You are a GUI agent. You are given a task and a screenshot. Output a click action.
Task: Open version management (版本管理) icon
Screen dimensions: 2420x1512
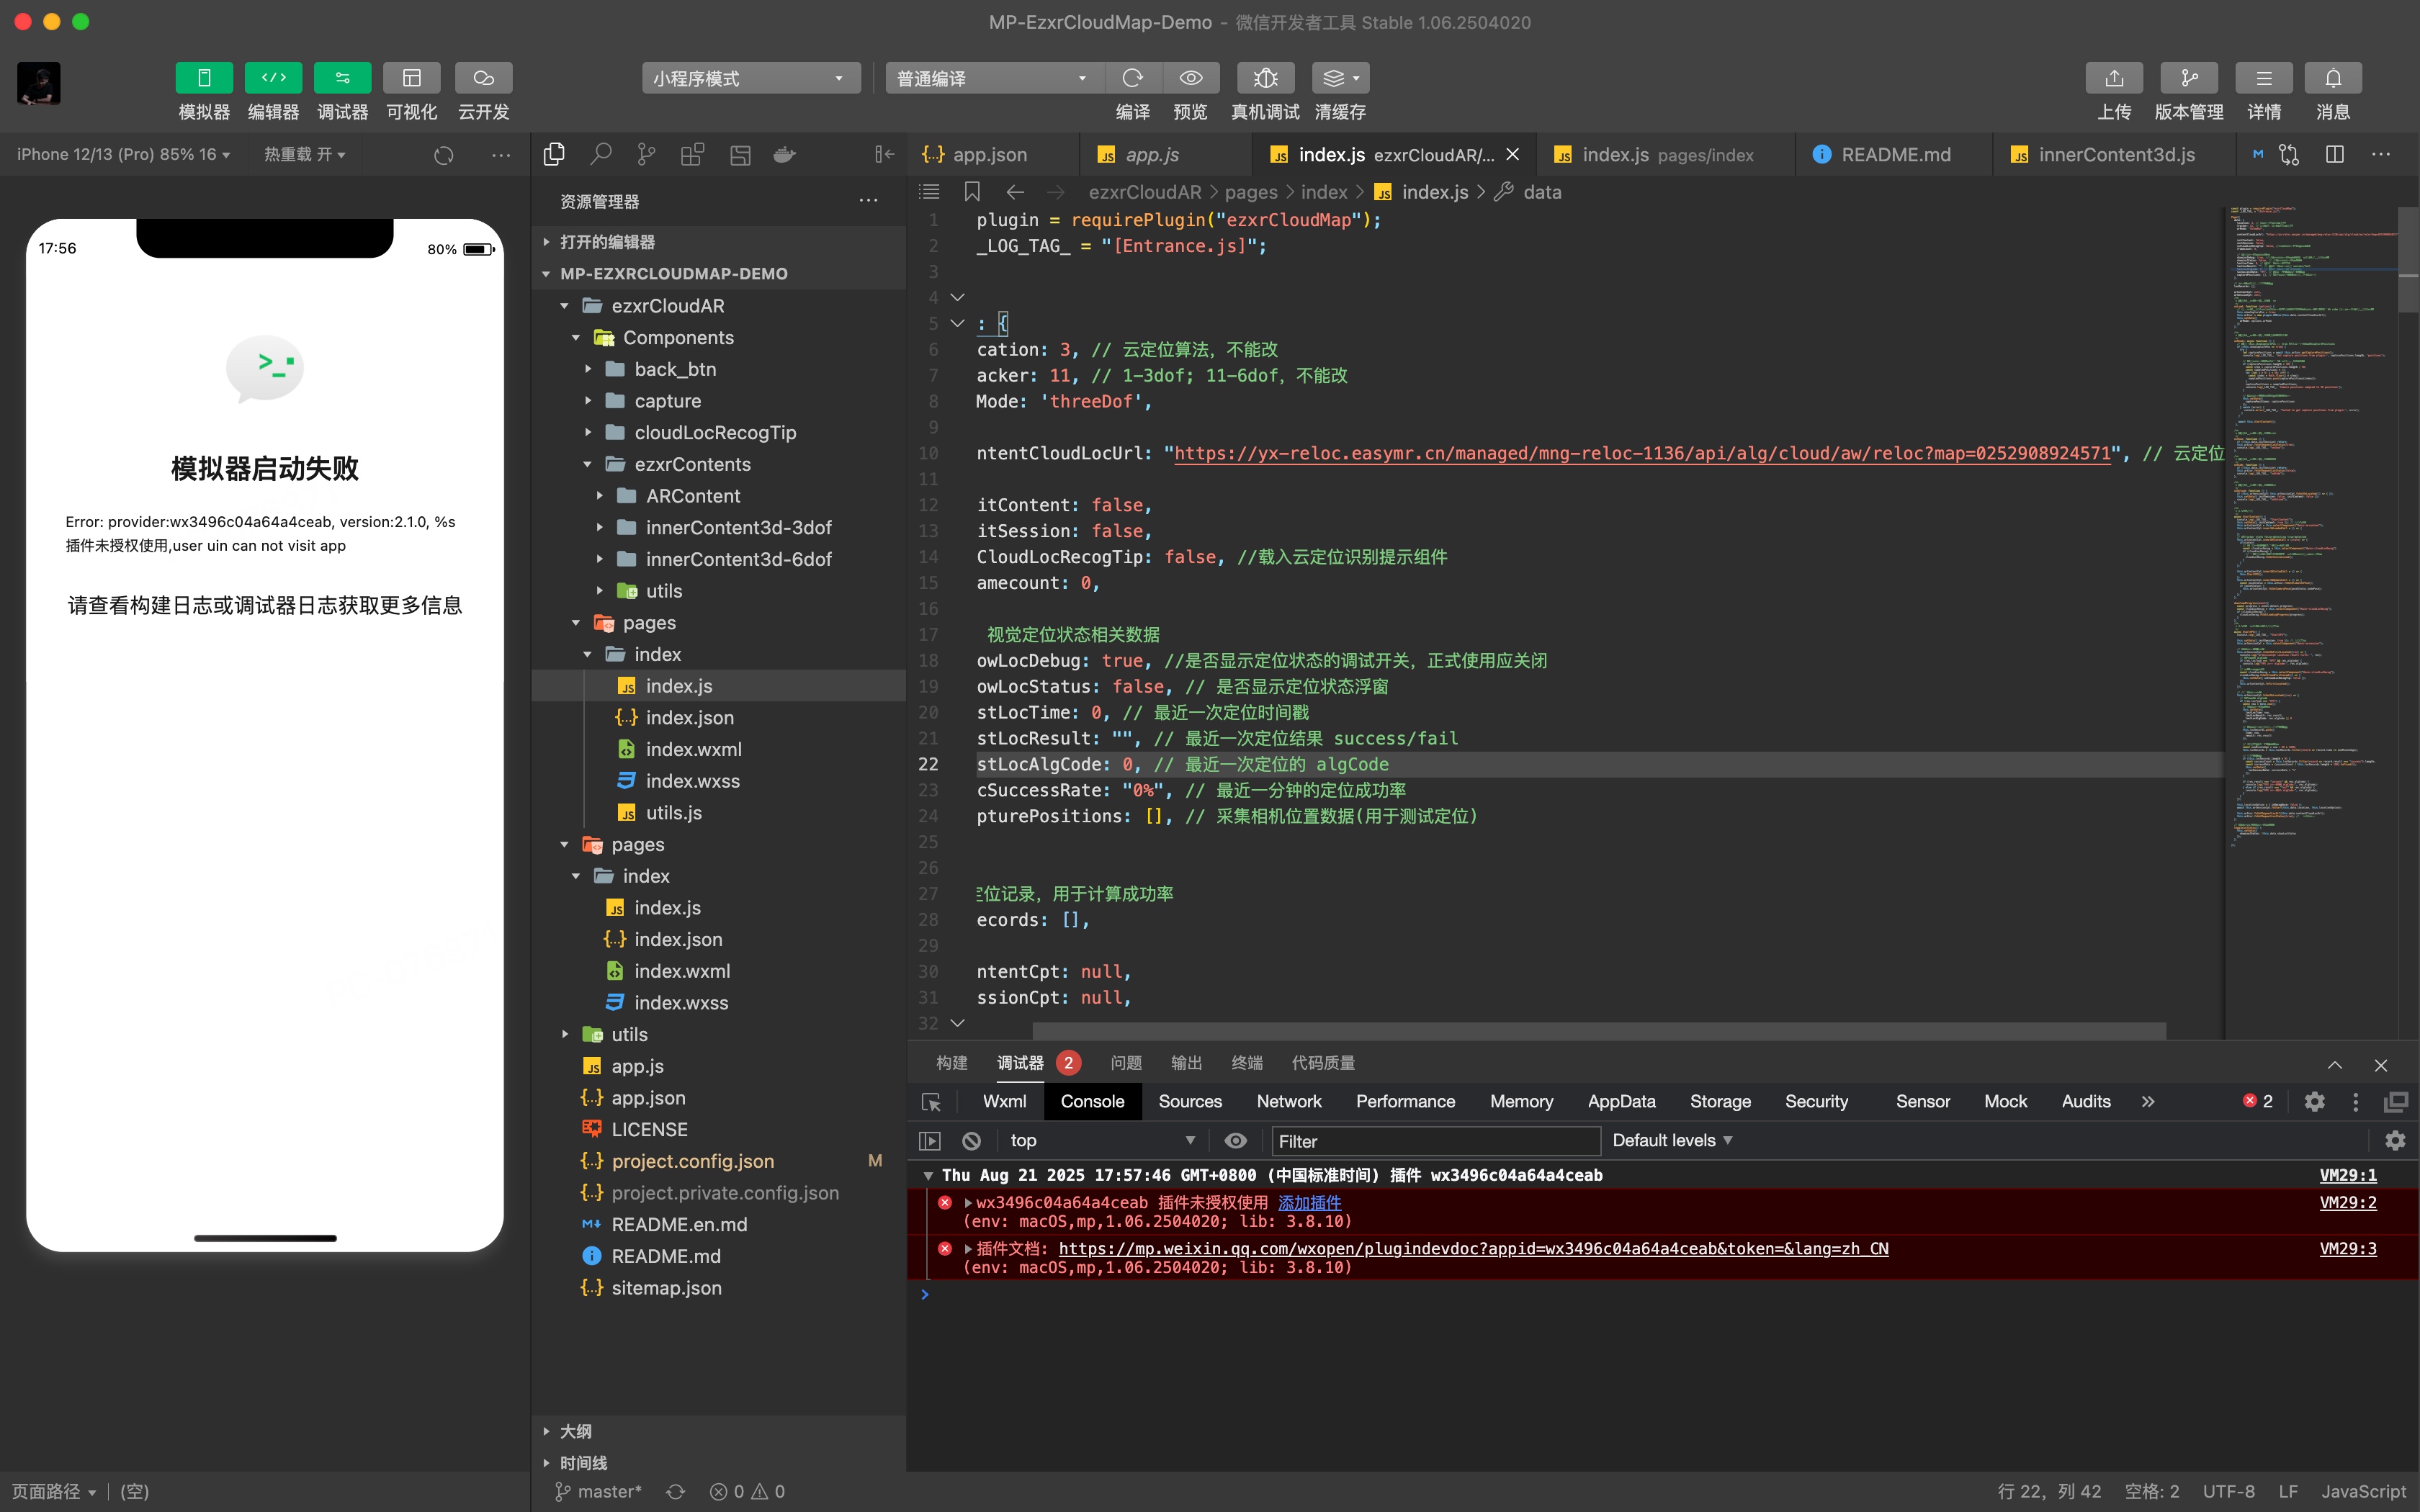pyautogui.click(x=2188, y=78)
